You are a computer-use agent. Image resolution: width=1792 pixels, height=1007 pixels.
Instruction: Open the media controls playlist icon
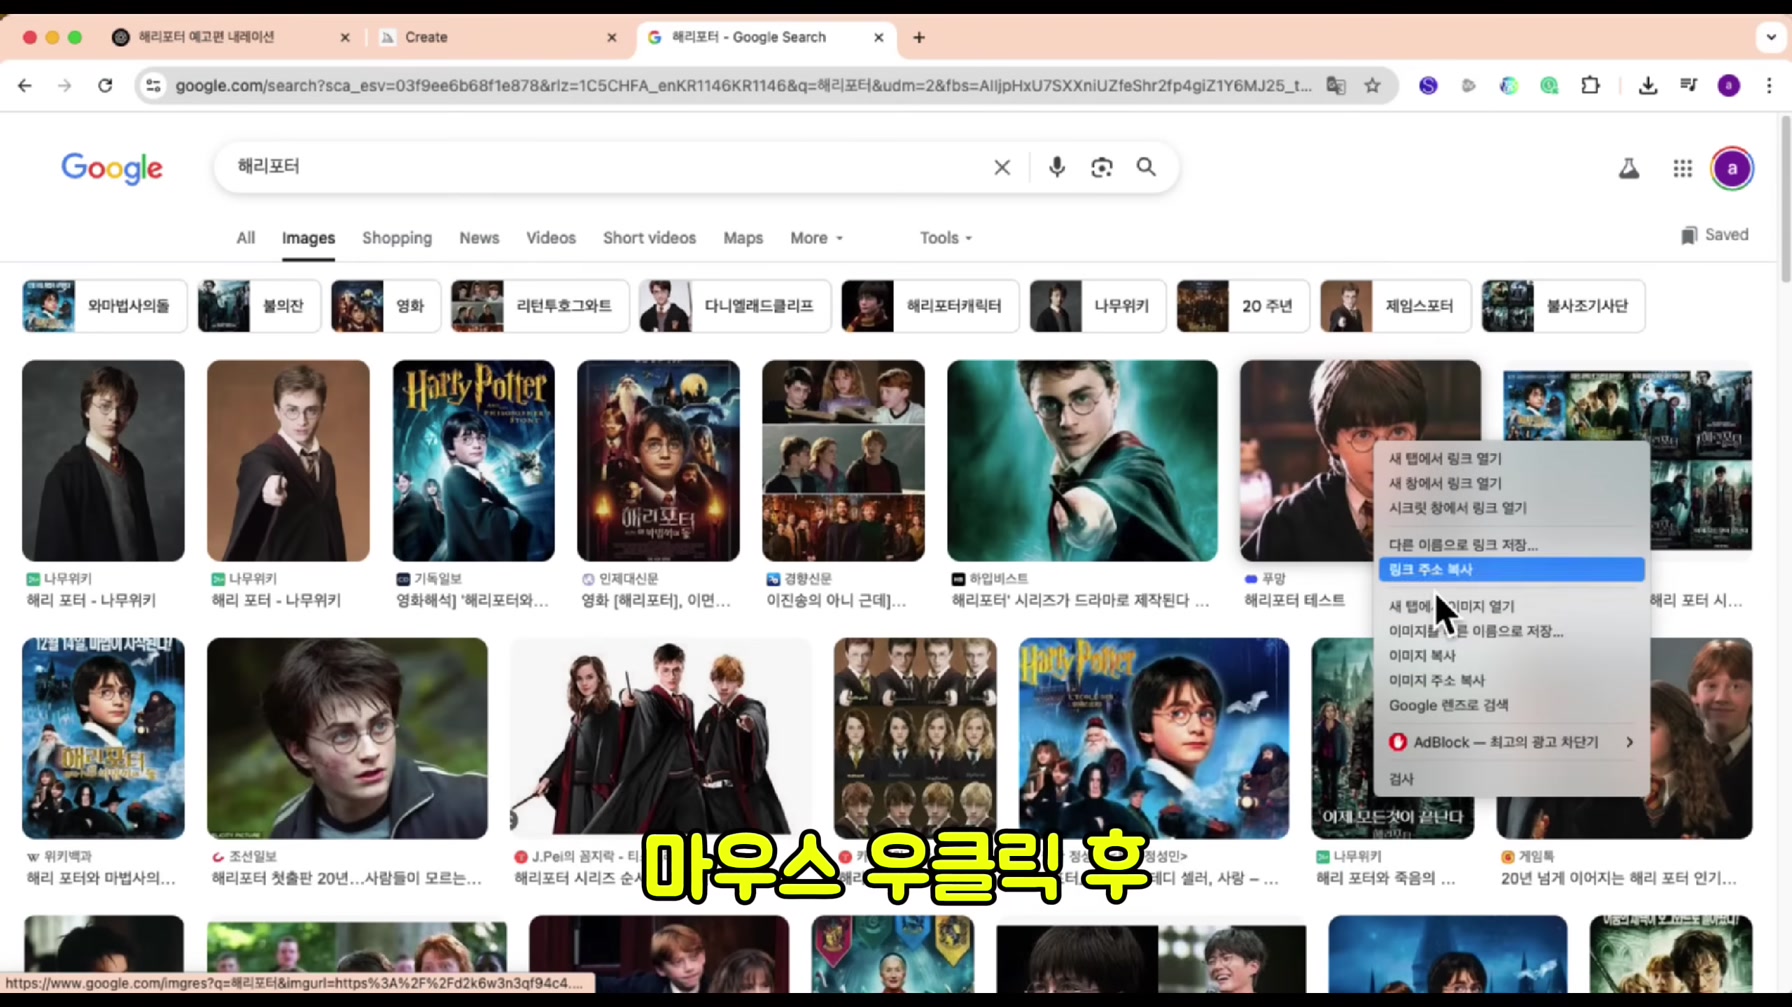1689,86
